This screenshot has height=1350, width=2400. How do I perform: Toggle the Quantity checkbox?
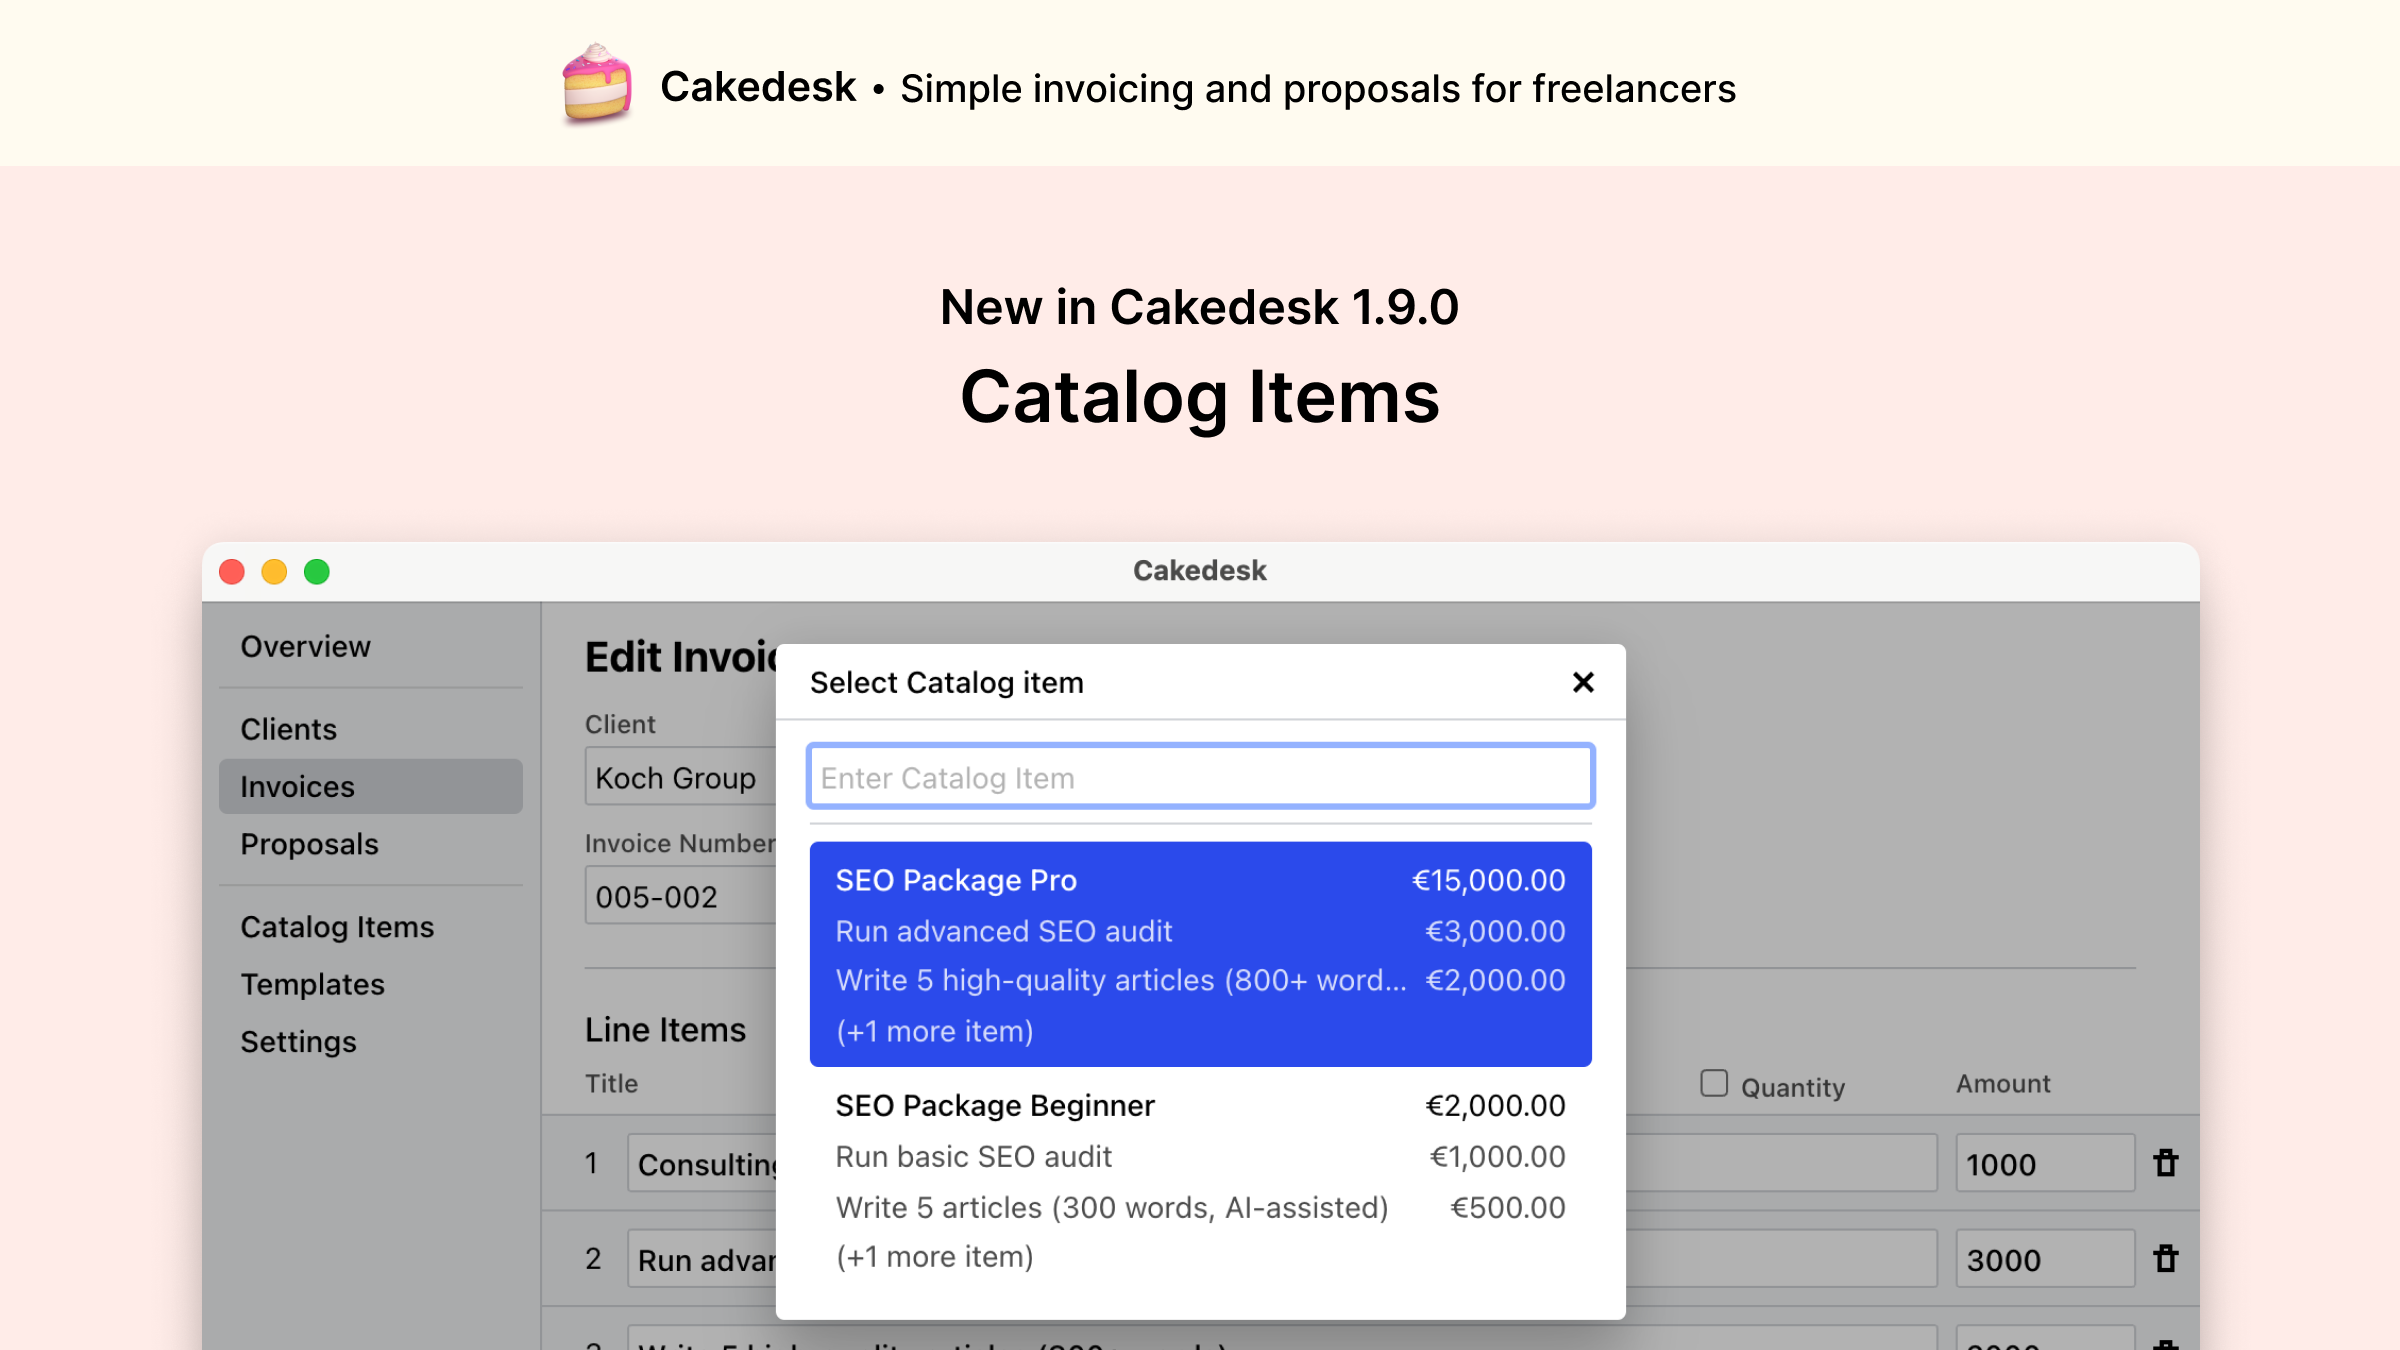point(1714,1084)
